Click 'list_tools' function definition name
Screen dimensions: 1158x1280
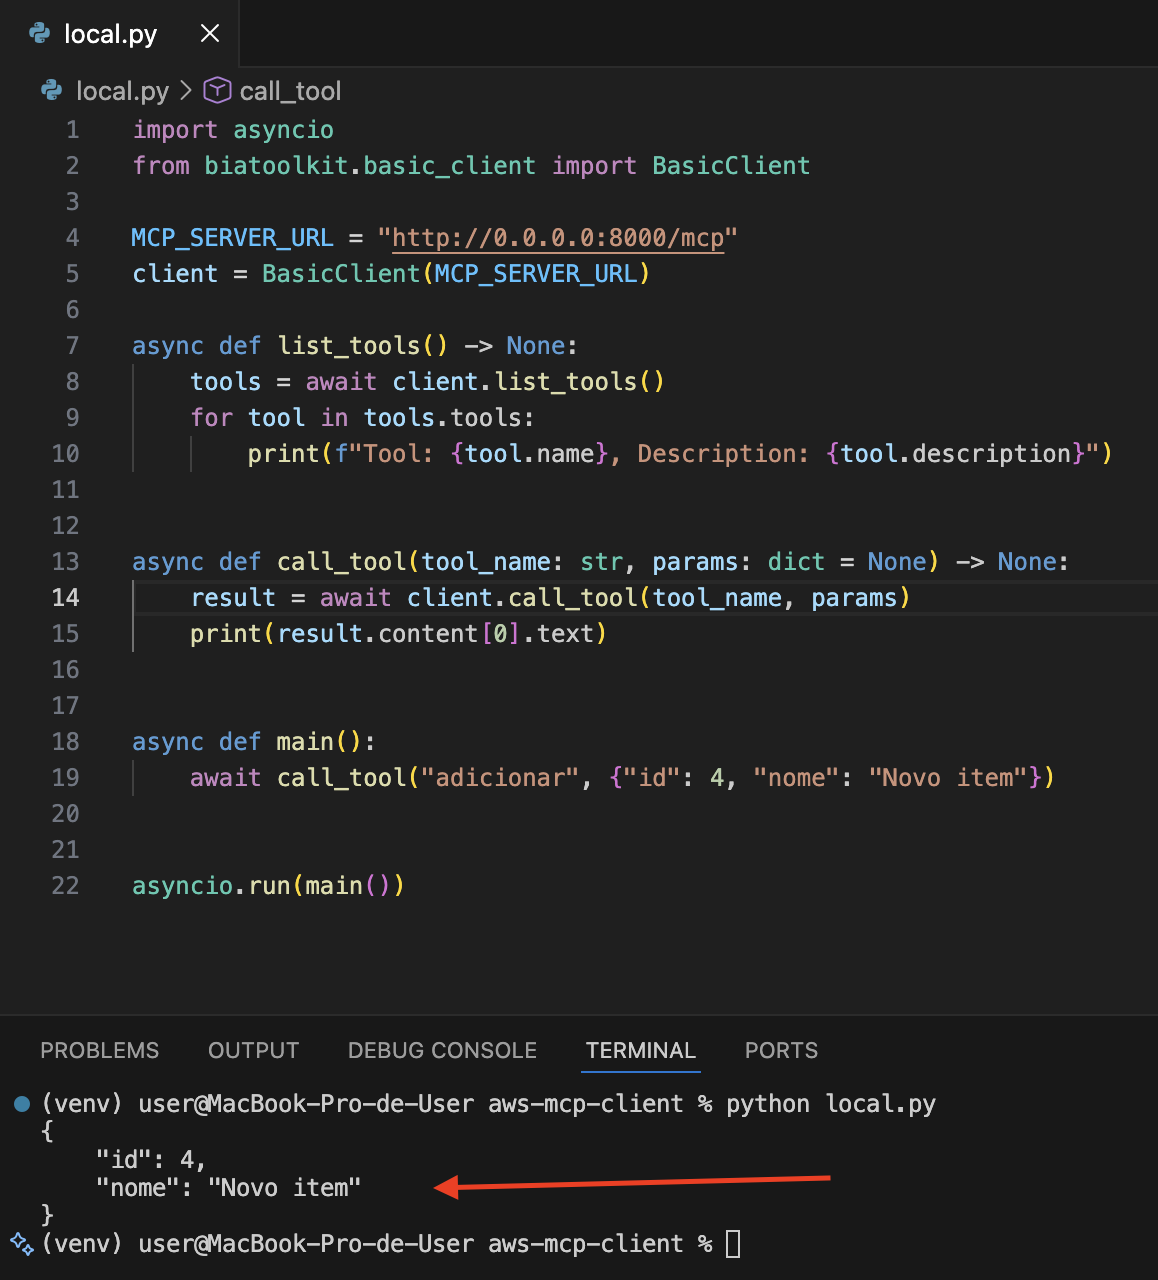(x=349, y=346)
